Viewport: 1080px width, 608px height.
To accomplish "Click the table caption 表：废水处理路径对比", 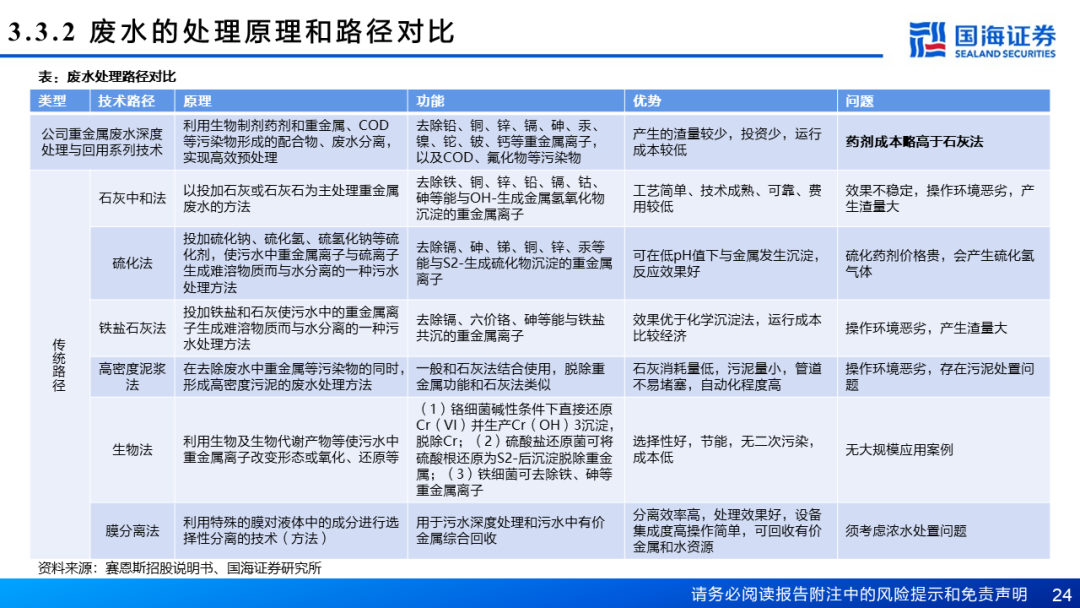I will point(107,76).
